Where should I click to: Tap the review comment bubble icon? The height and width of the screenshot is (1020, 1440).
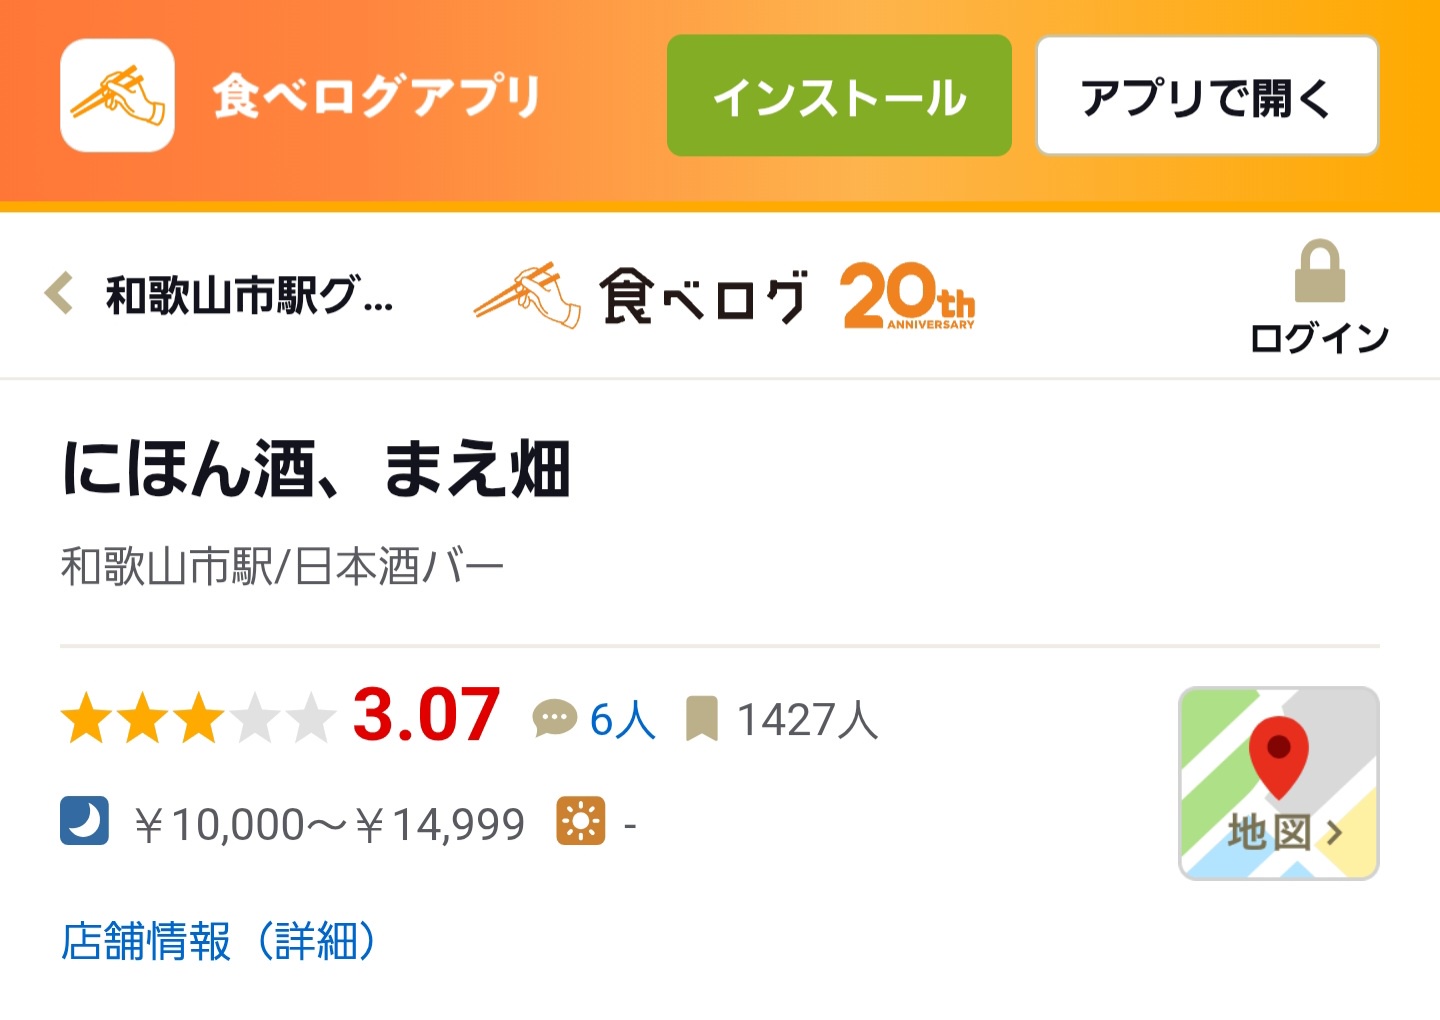[x=554, y=718]
